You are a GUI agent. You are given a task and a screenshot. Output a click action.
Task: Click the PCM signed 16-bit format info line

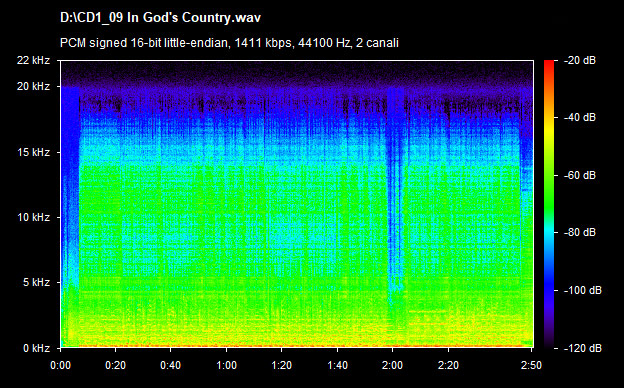coord(229,43)
